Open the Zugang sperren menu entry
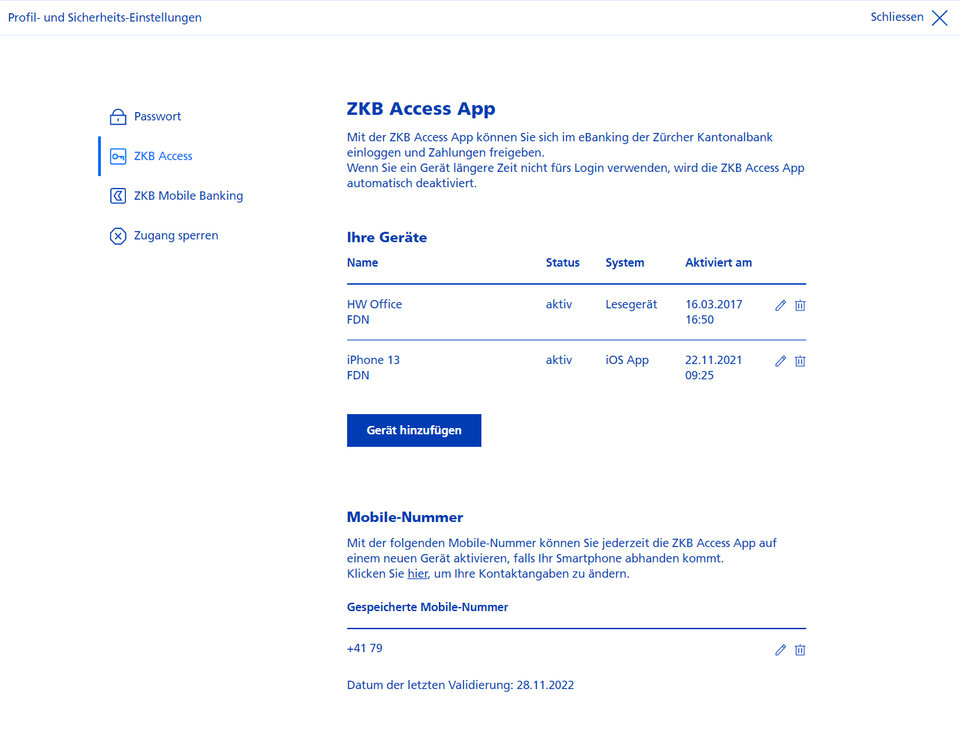 pyautogui.click(x=176, y=236)
